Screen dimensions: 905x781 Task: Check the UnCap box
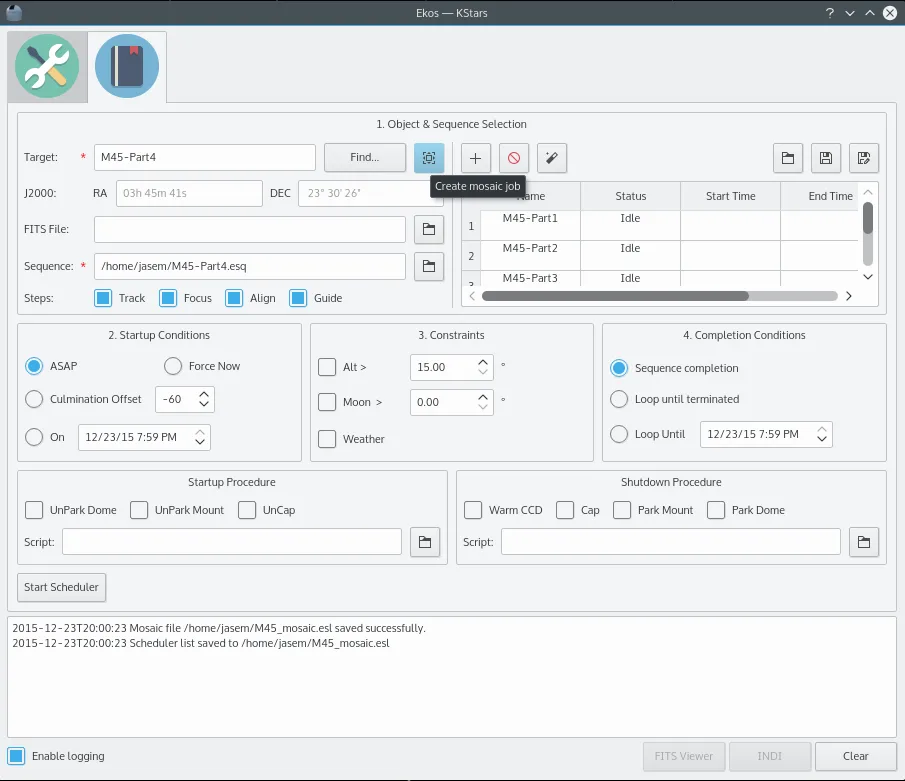tap(247, 510)
